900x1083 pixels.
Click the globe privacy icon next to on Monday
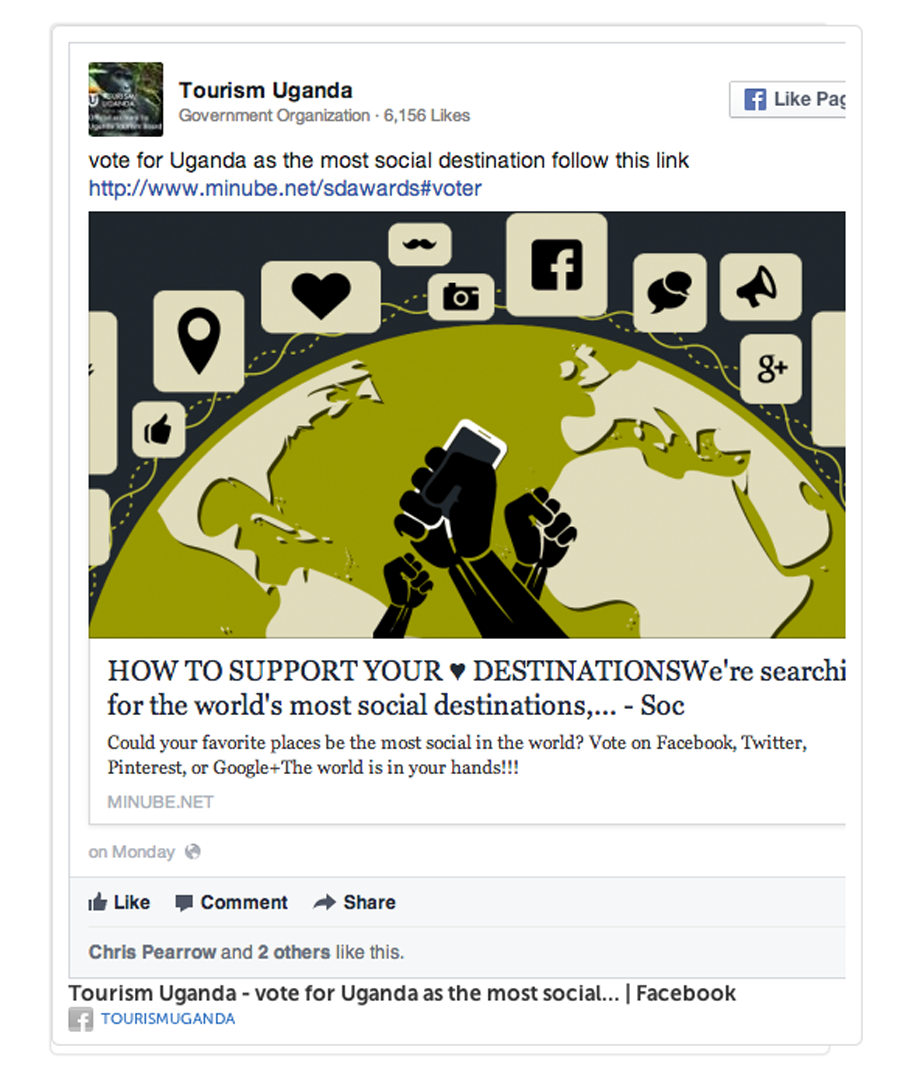(193, 852)
